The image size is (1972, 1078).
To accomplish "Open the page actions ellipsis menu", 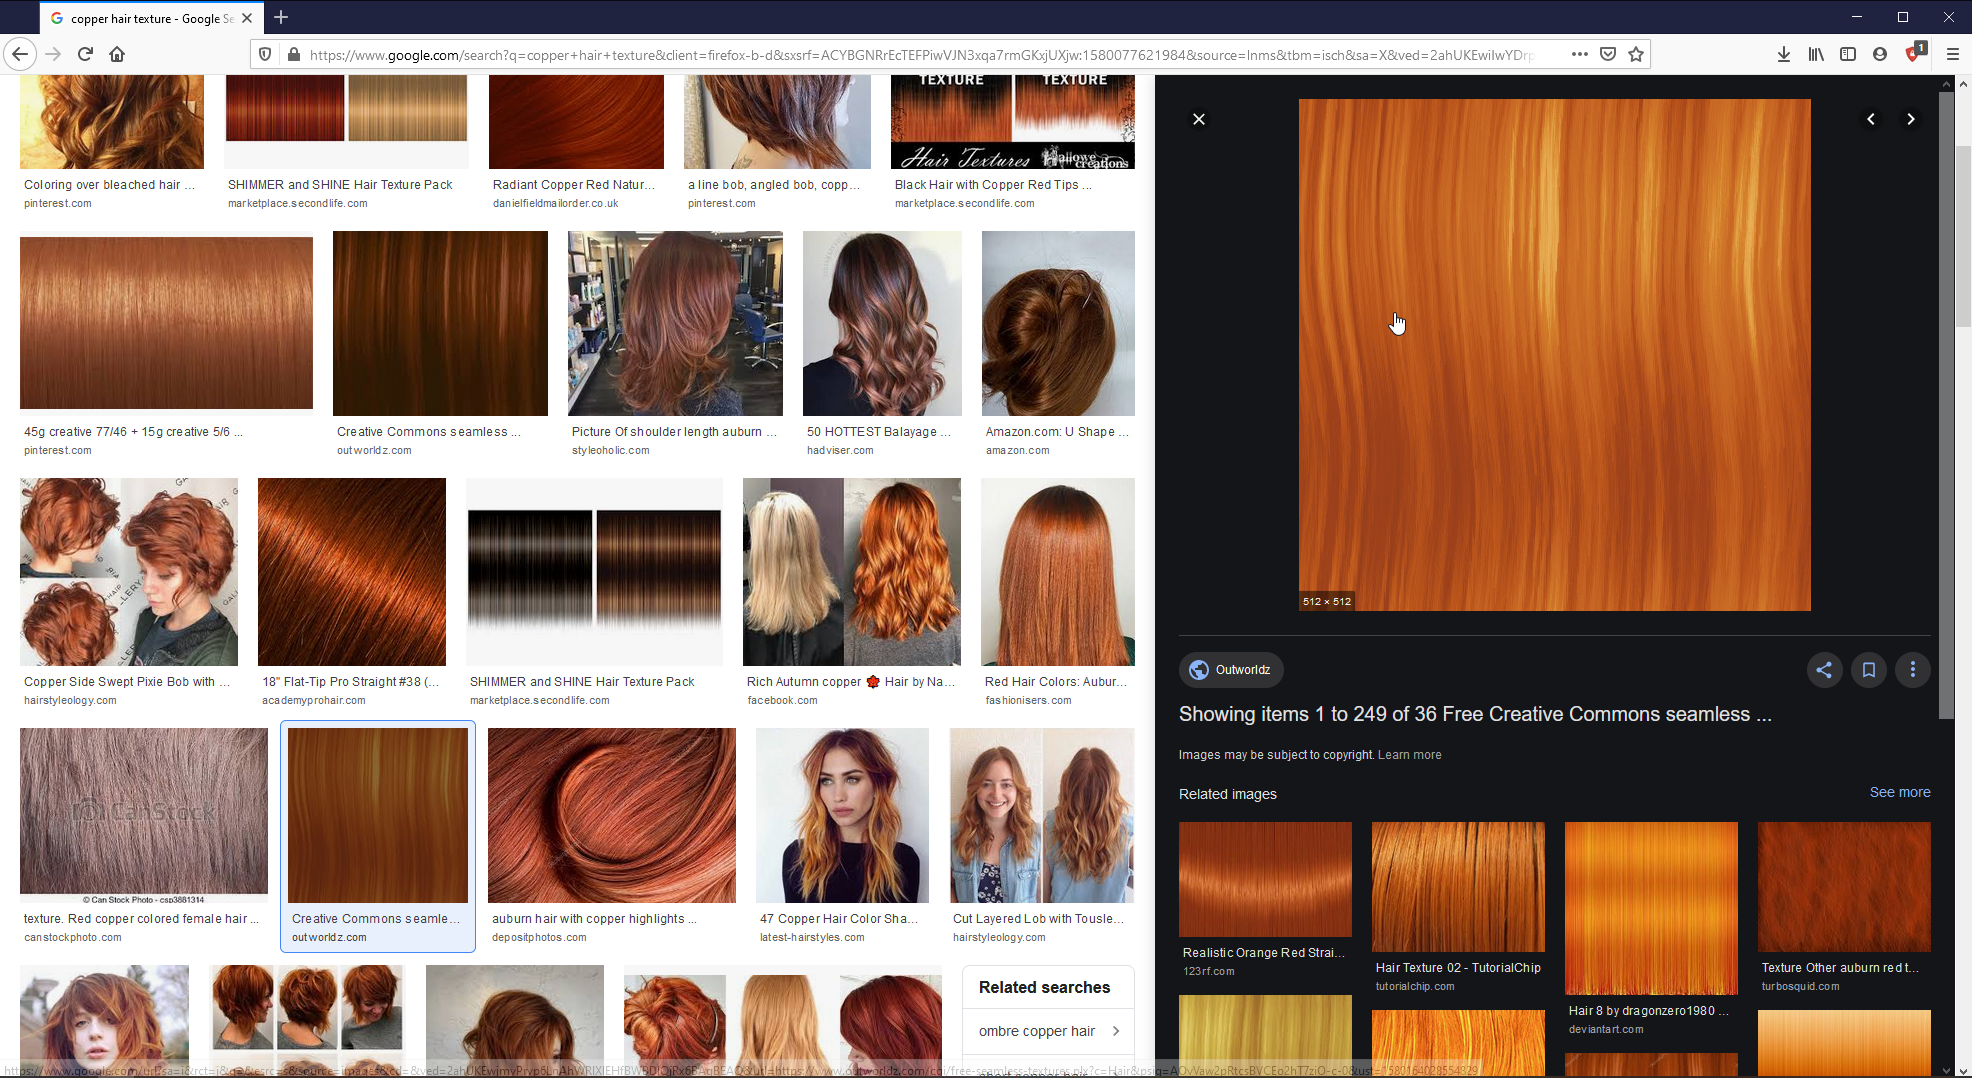I will tap(1580, 54).
